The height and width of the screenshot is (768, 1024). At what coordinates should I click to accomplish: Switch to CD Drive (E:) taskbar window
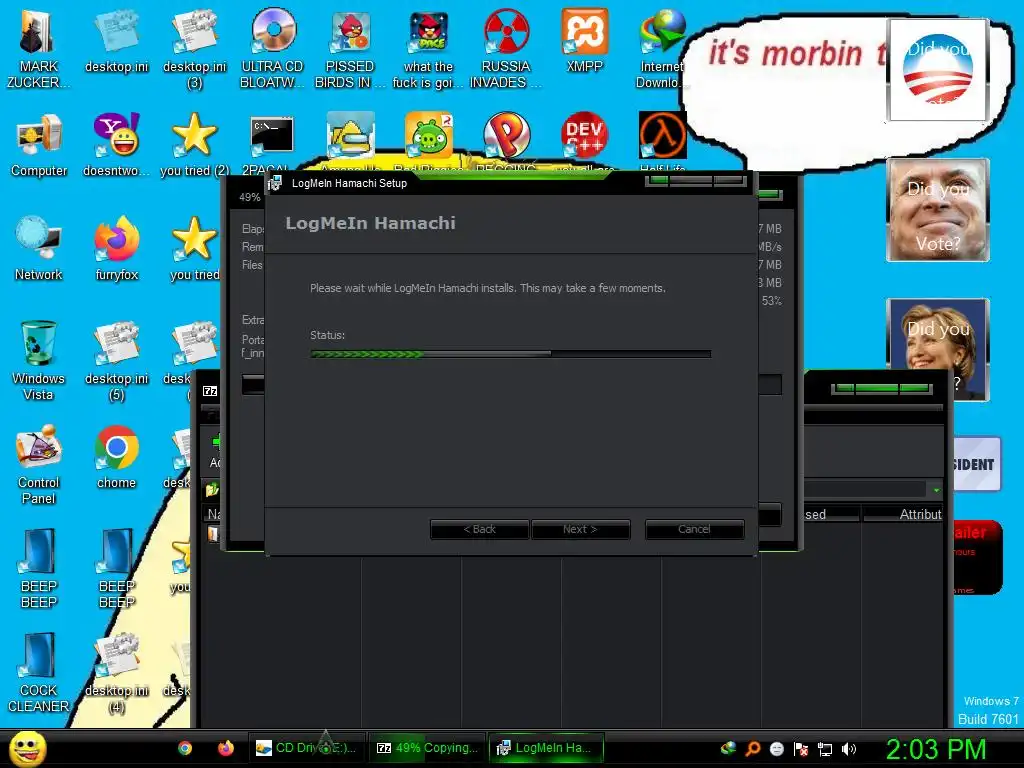(306, 748)
